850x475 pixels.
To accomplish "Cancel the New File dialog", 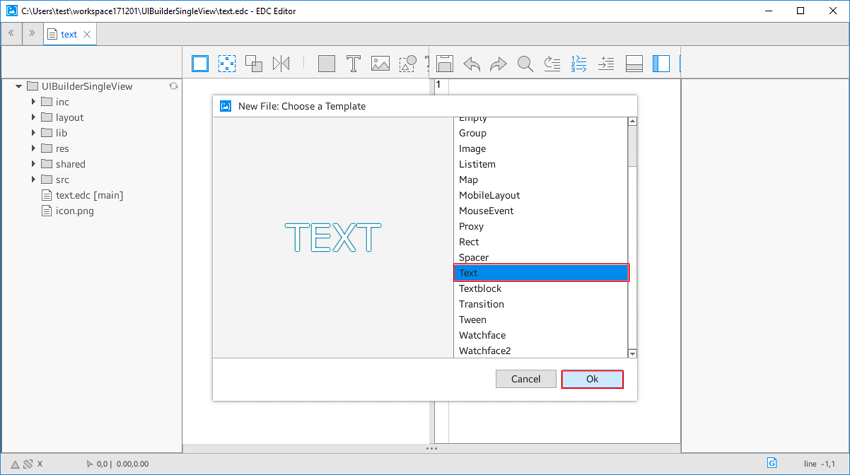I will click(525, 379).
